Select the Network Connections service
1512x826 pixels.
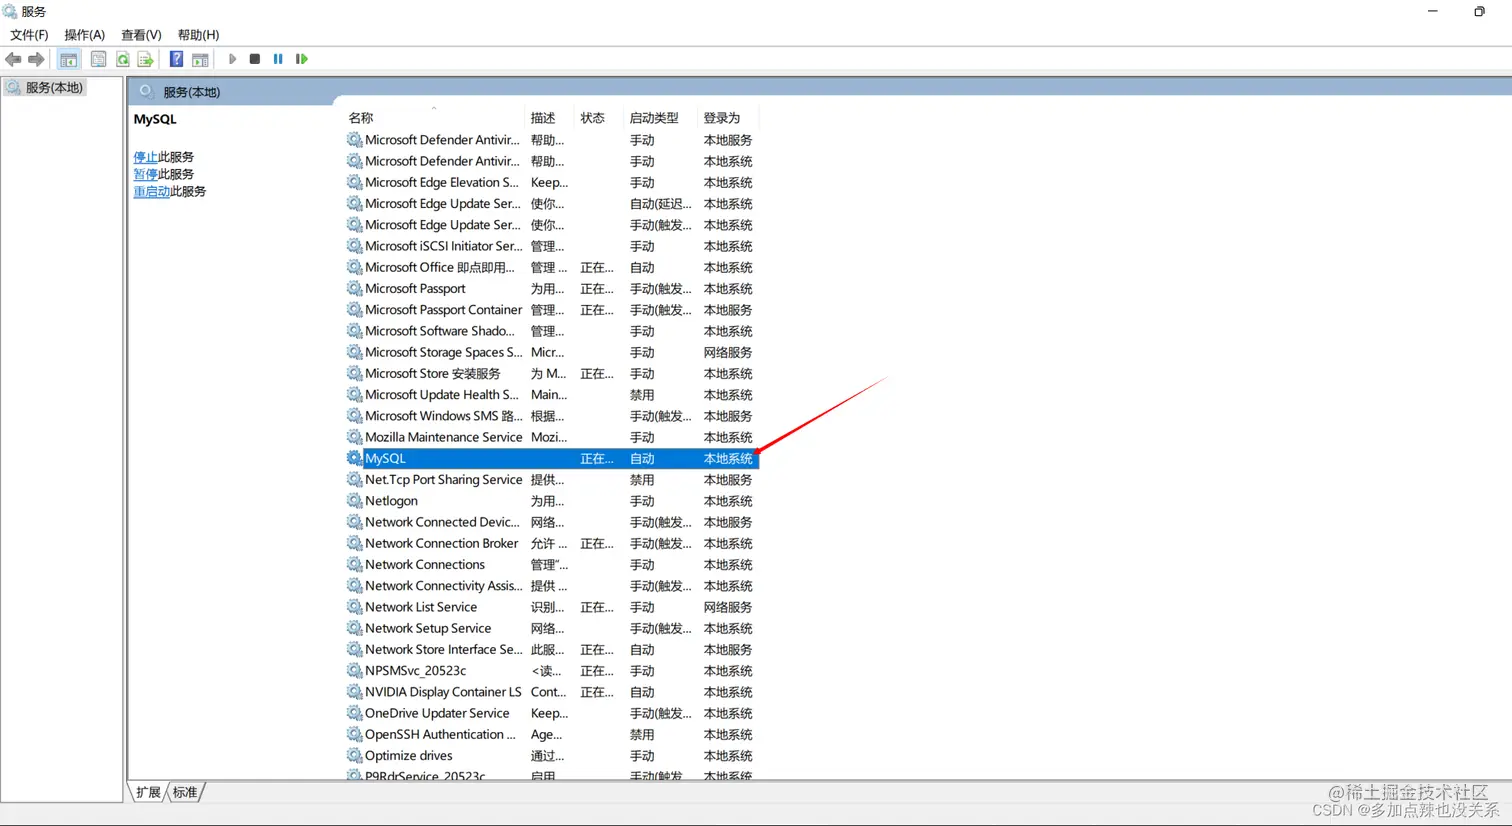click(x=552, y=565)
